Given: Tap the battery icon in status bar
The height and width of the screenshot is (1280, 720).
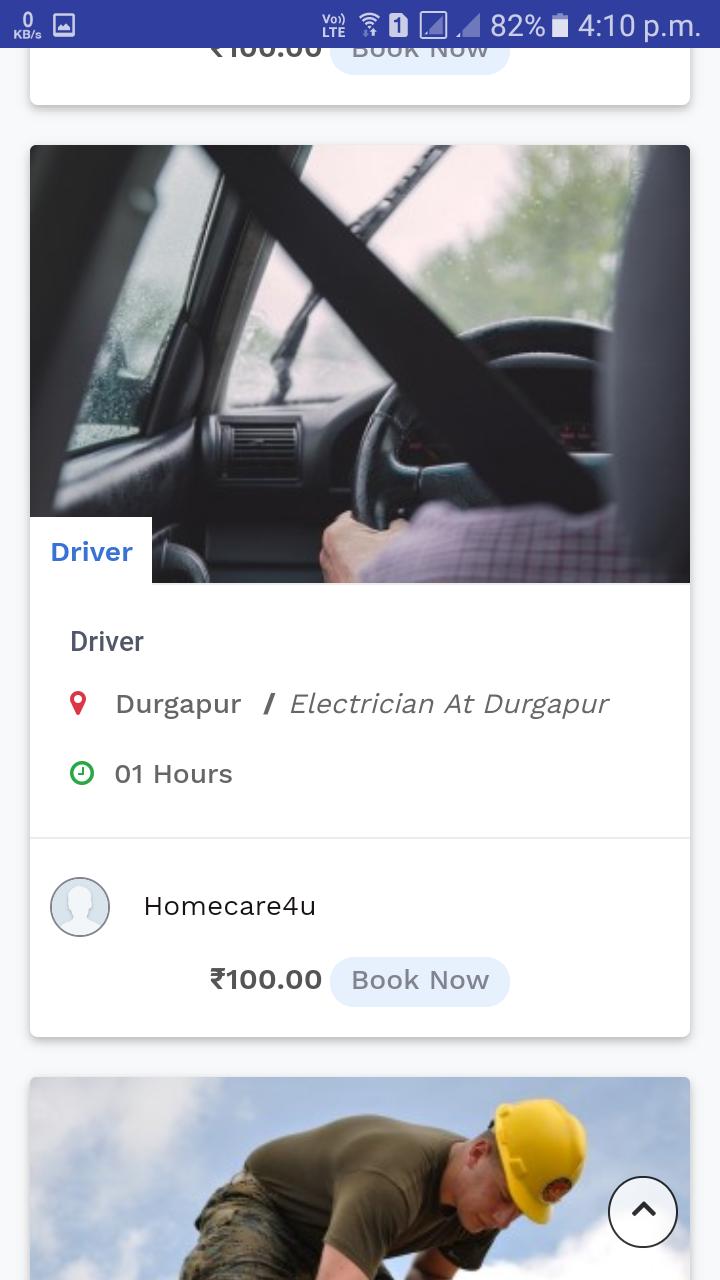Looking at the screenshot, I should (x=560, y=25).
